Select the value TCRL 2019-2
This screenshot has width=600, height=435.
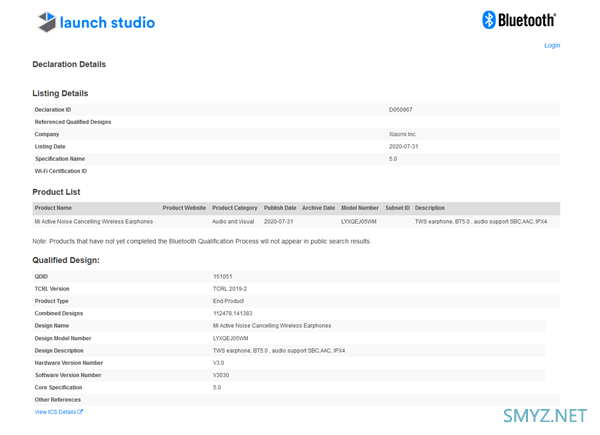230,289
